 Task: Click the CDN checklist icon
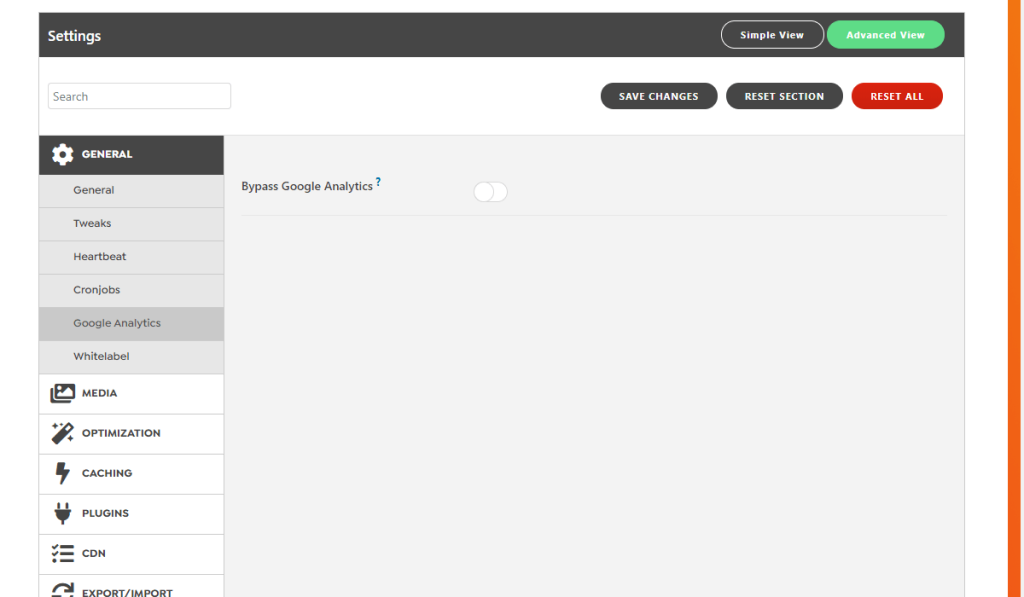63,553
